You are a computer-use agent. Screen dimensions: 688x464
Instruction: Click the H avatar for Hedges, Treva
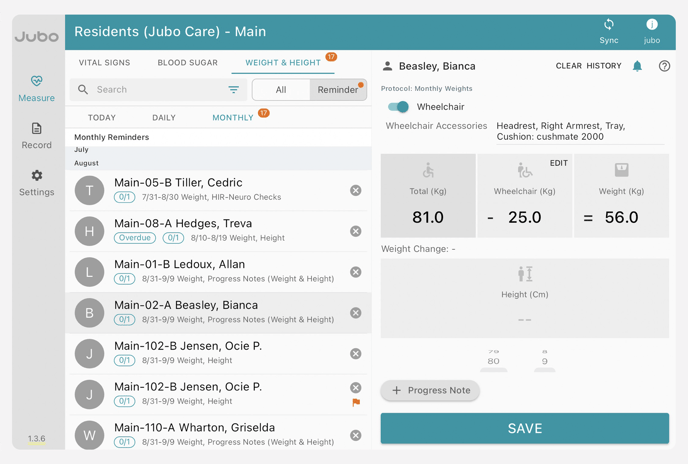coord(90,231)
